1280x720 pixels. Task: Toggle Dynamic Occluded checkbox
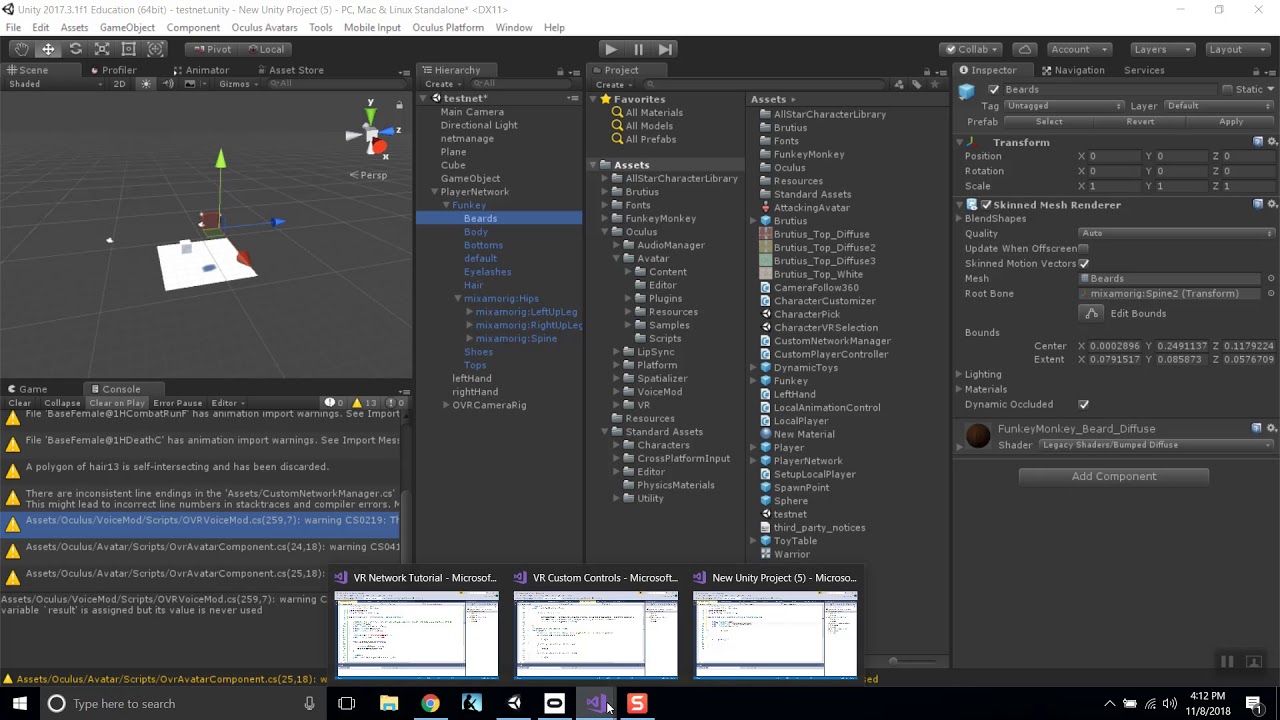(x=1084, y=405)
